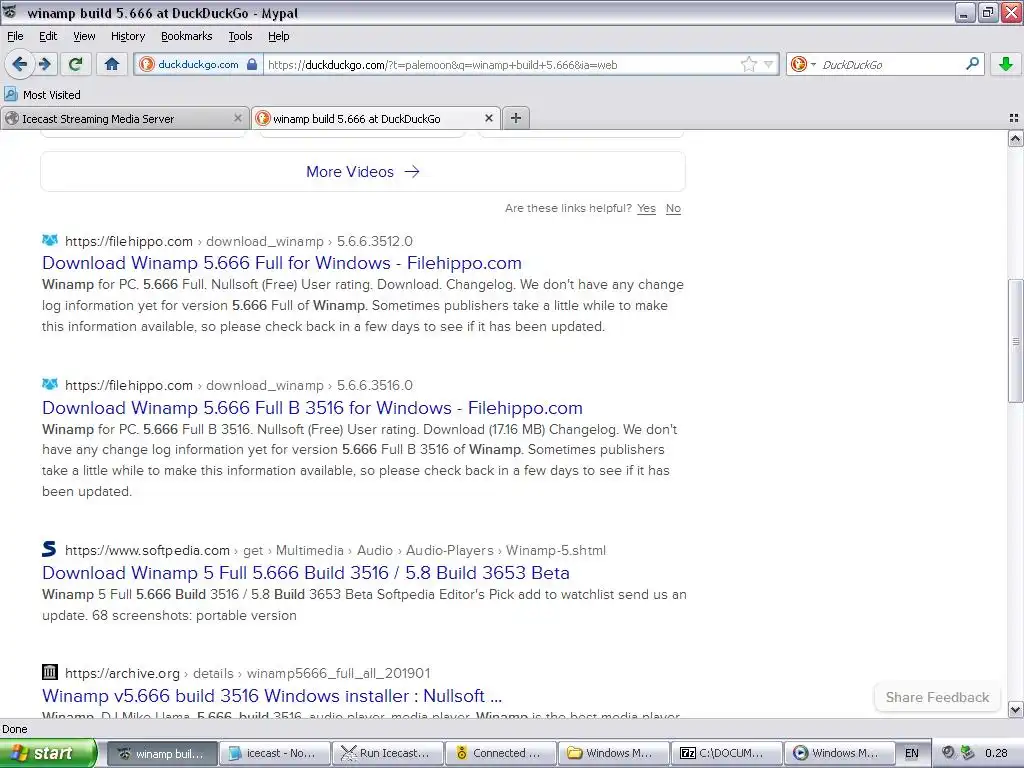The width and height of the screenshot is (1024, 768).
Task: Open the Windows Start menu
Action: pyautogui.click(x=48, y=753)
